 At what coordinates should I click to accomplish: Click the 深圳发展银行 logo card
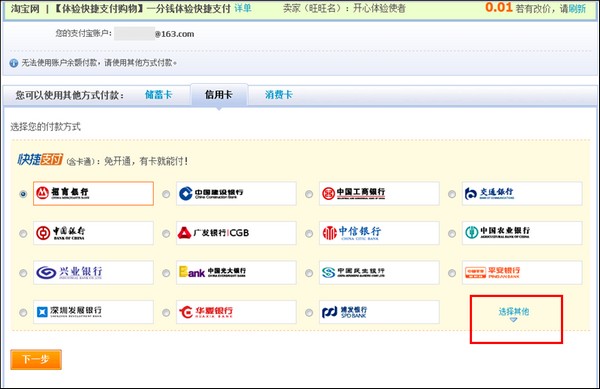click(x=93, y=312)
